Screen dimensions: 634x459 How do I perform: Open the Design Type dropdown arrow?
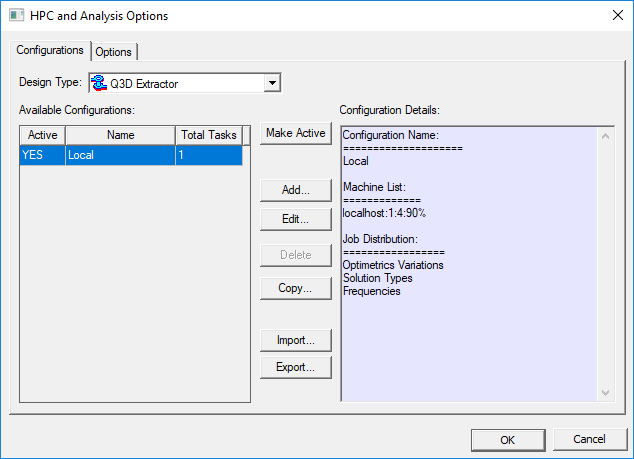(x=273, y=83)
